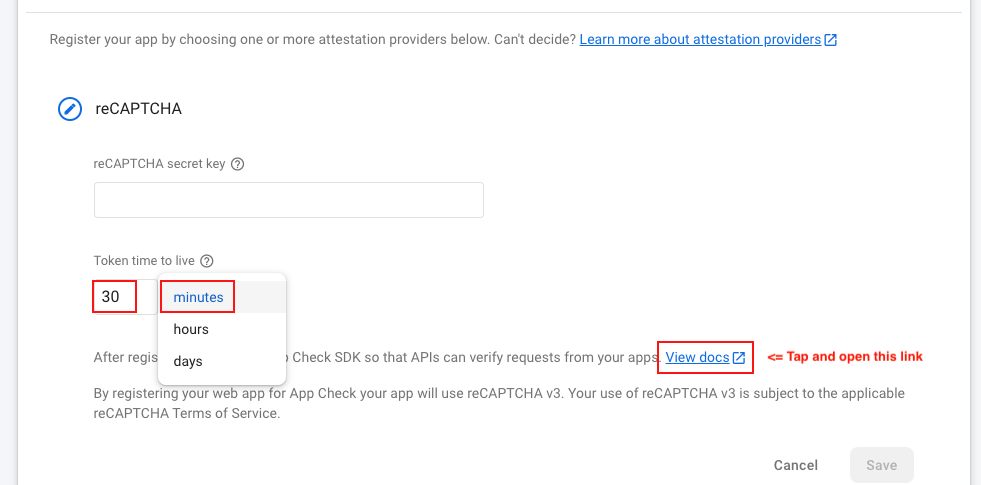981x485 pixels.
Task: Open Learn more about attestation providers link
Action: pyautogui.click(x=700, y=40)
